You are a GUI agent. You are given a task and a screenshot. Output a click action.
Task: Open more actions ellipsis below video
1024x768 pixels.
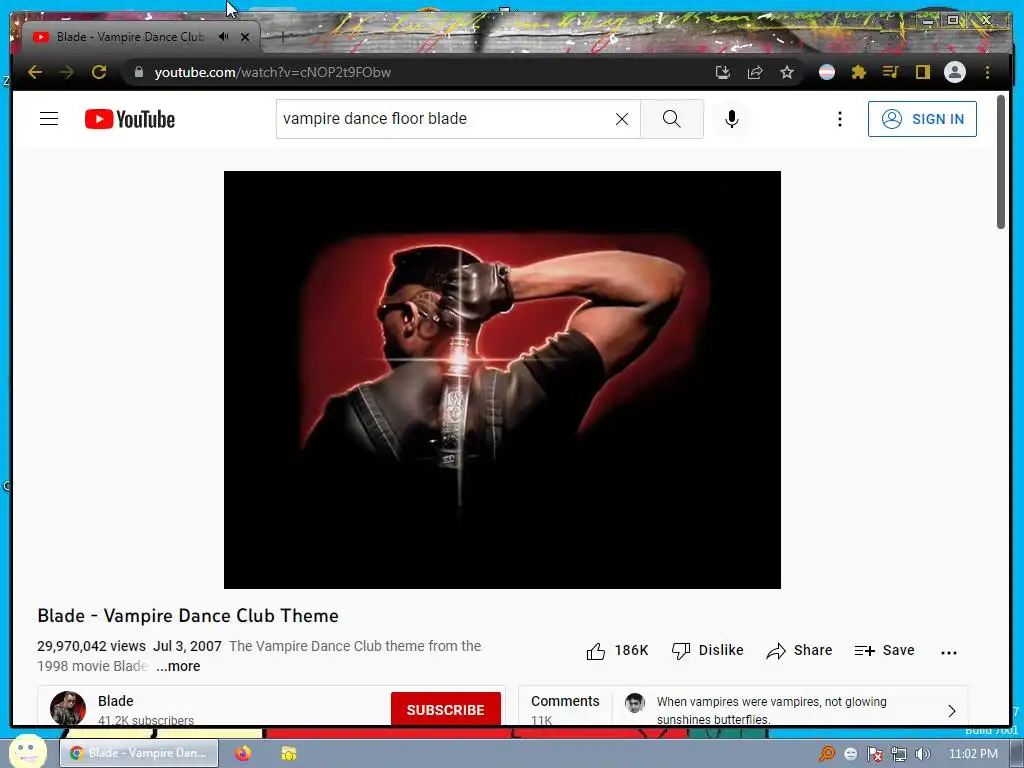[949, 652]
